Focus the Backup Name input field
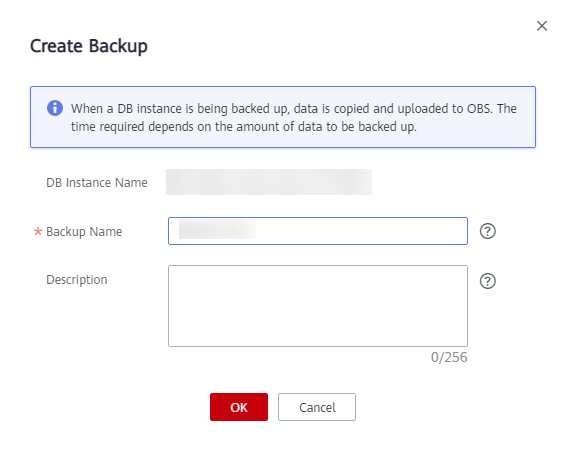This screenshot has height=450, width=566. click(318, 231)
